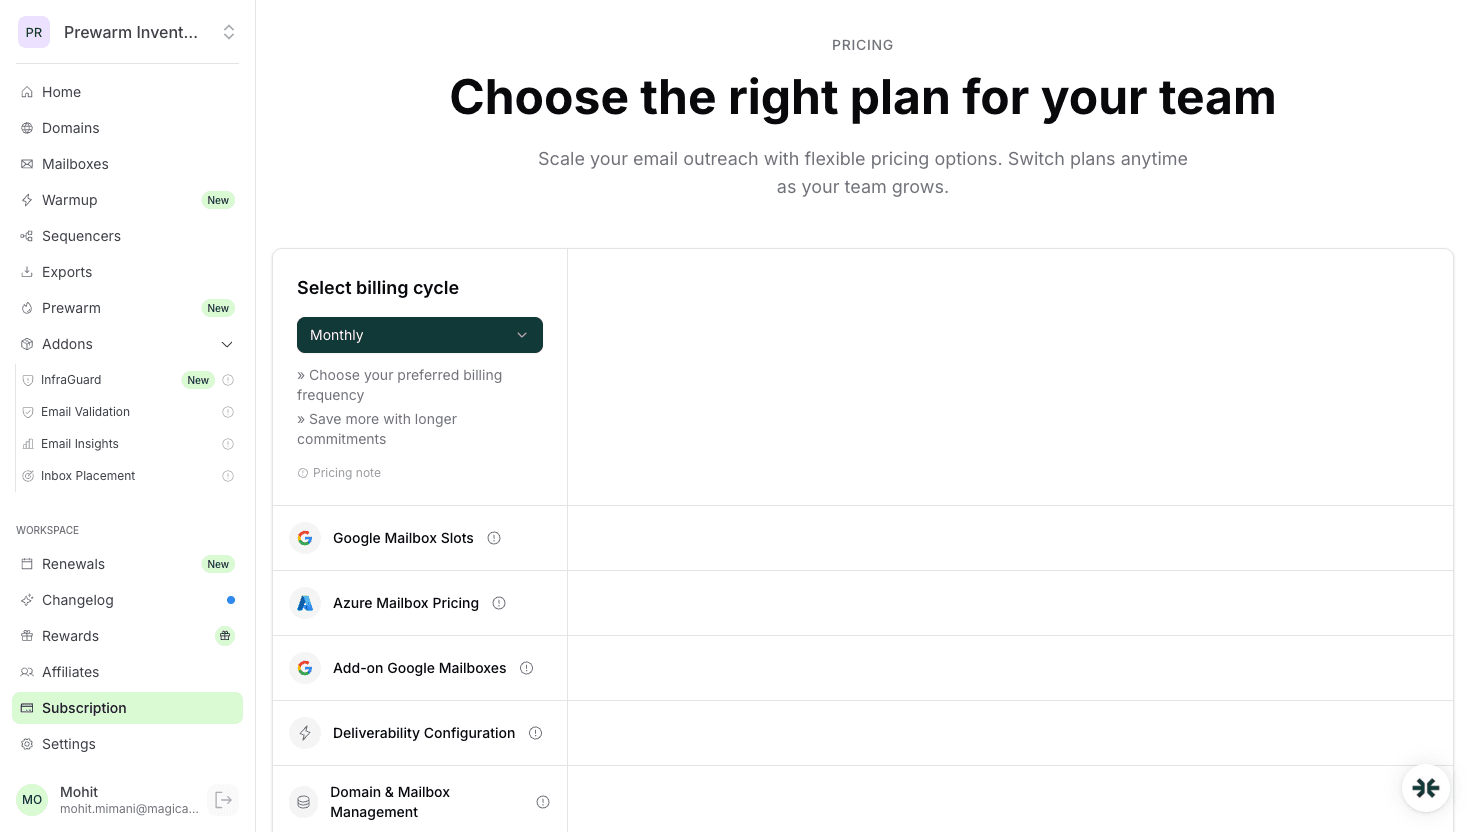This screenshot has width=1470, height=832.
Task: Open the Changelog link
Action: 77,600
